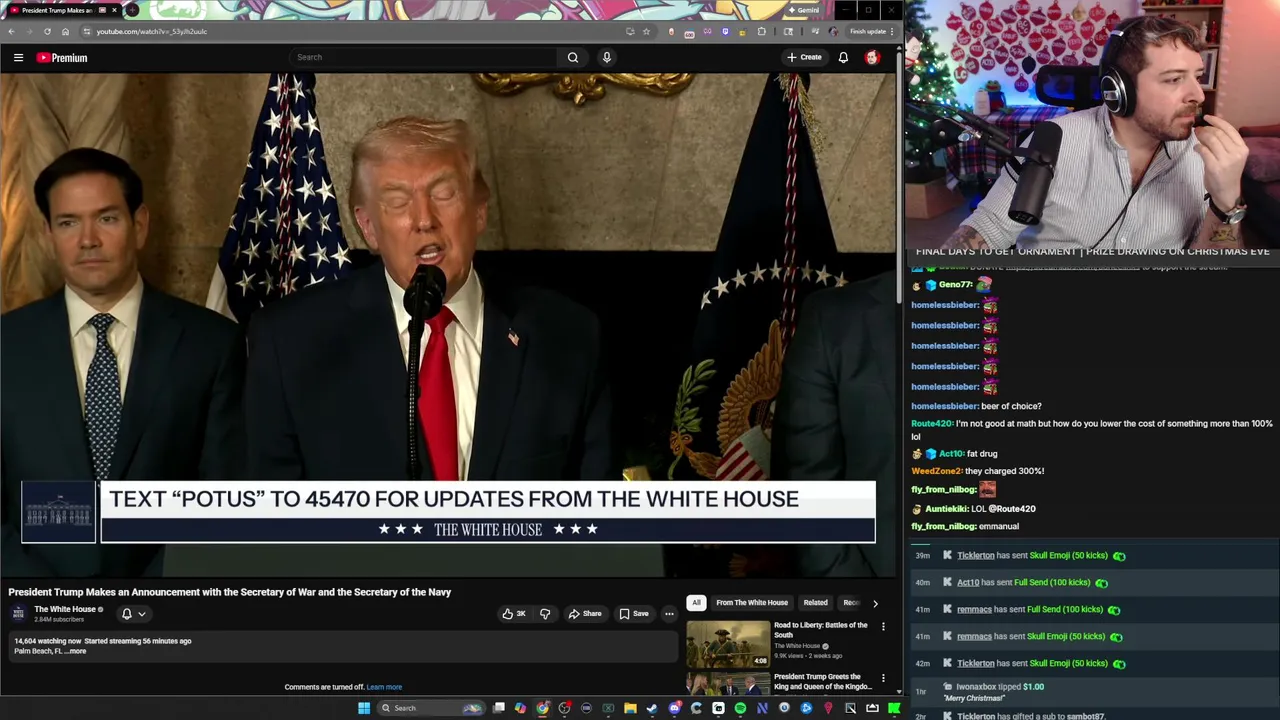This screenshot has width=1280, height=720.
Task: Open Spotify from the taskbar
Action: point(740,708)
